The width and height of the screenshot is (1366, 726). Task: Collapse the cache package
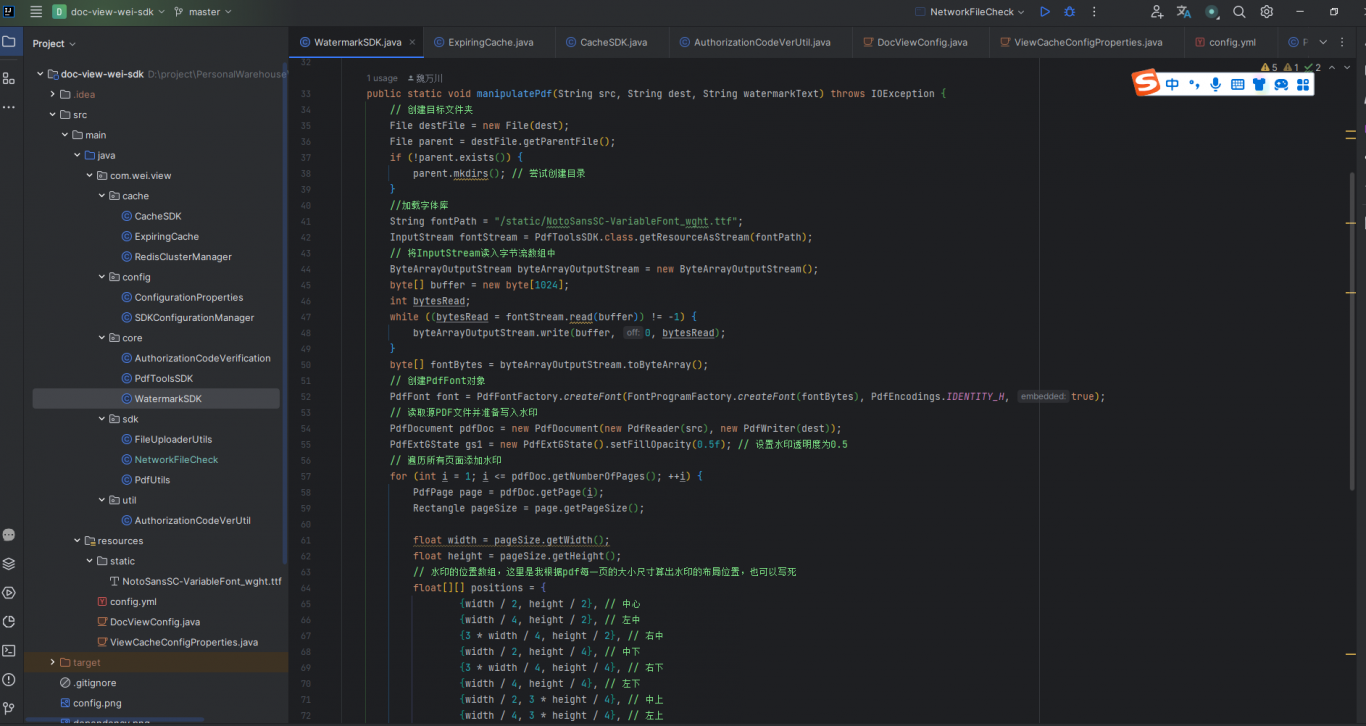point(102,196)
